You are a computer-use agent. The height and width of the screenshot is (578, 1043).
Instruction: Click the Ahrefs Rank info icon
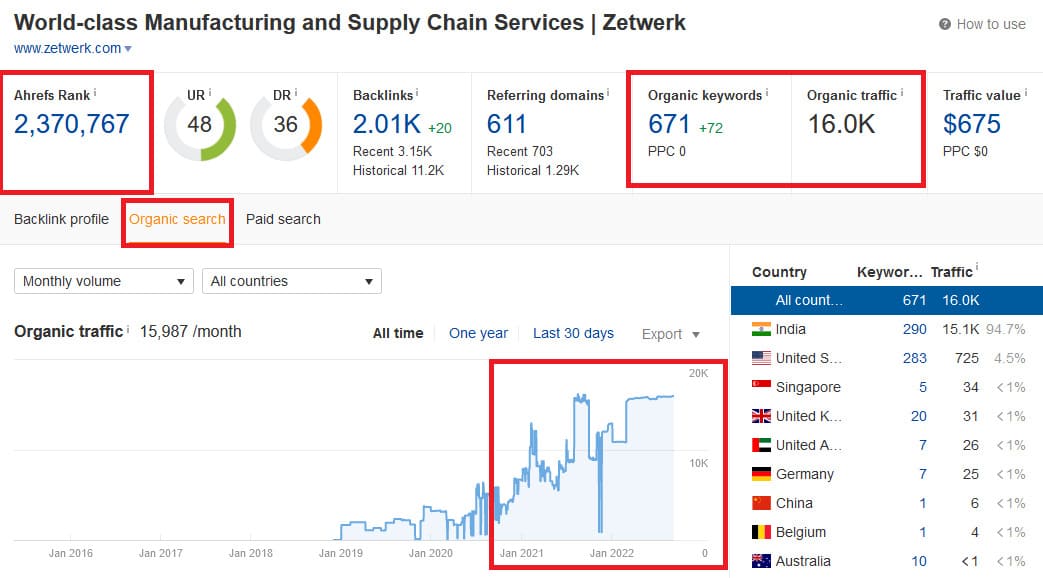click(95, 94)
